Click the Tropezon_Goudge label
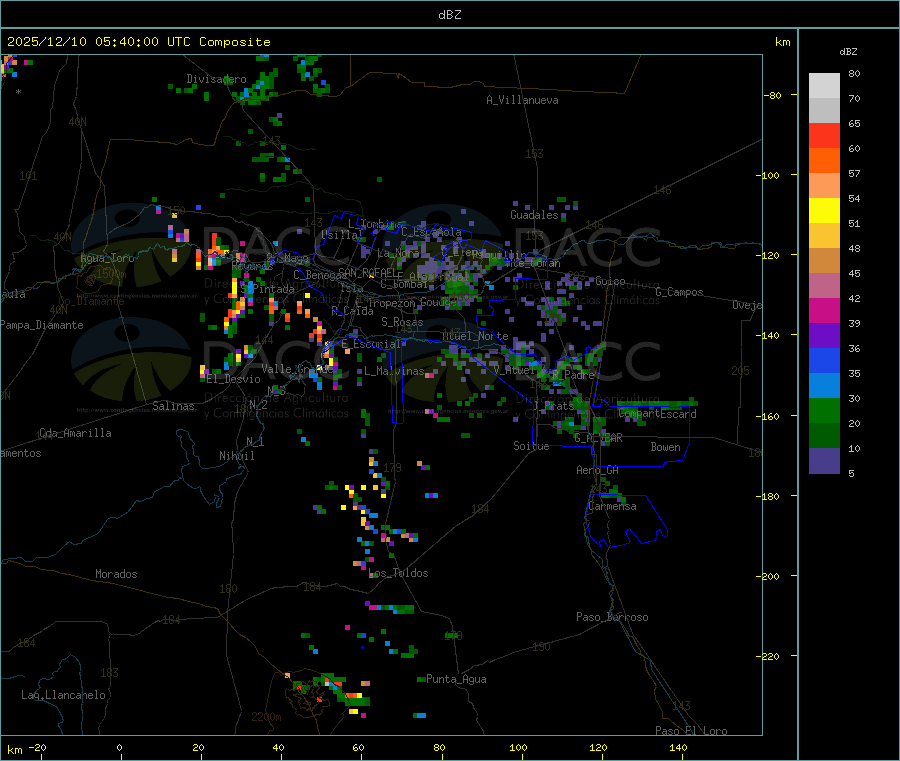 coord(412,302)
